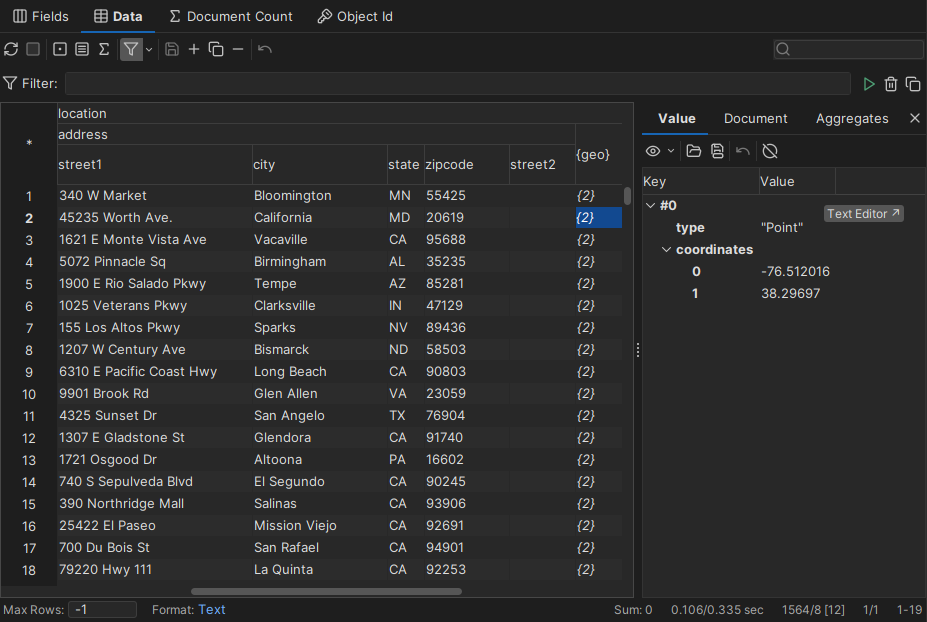This screenshot has height=622, width=927.
Task: Open the Fields tab
Action: coord(40,16)
